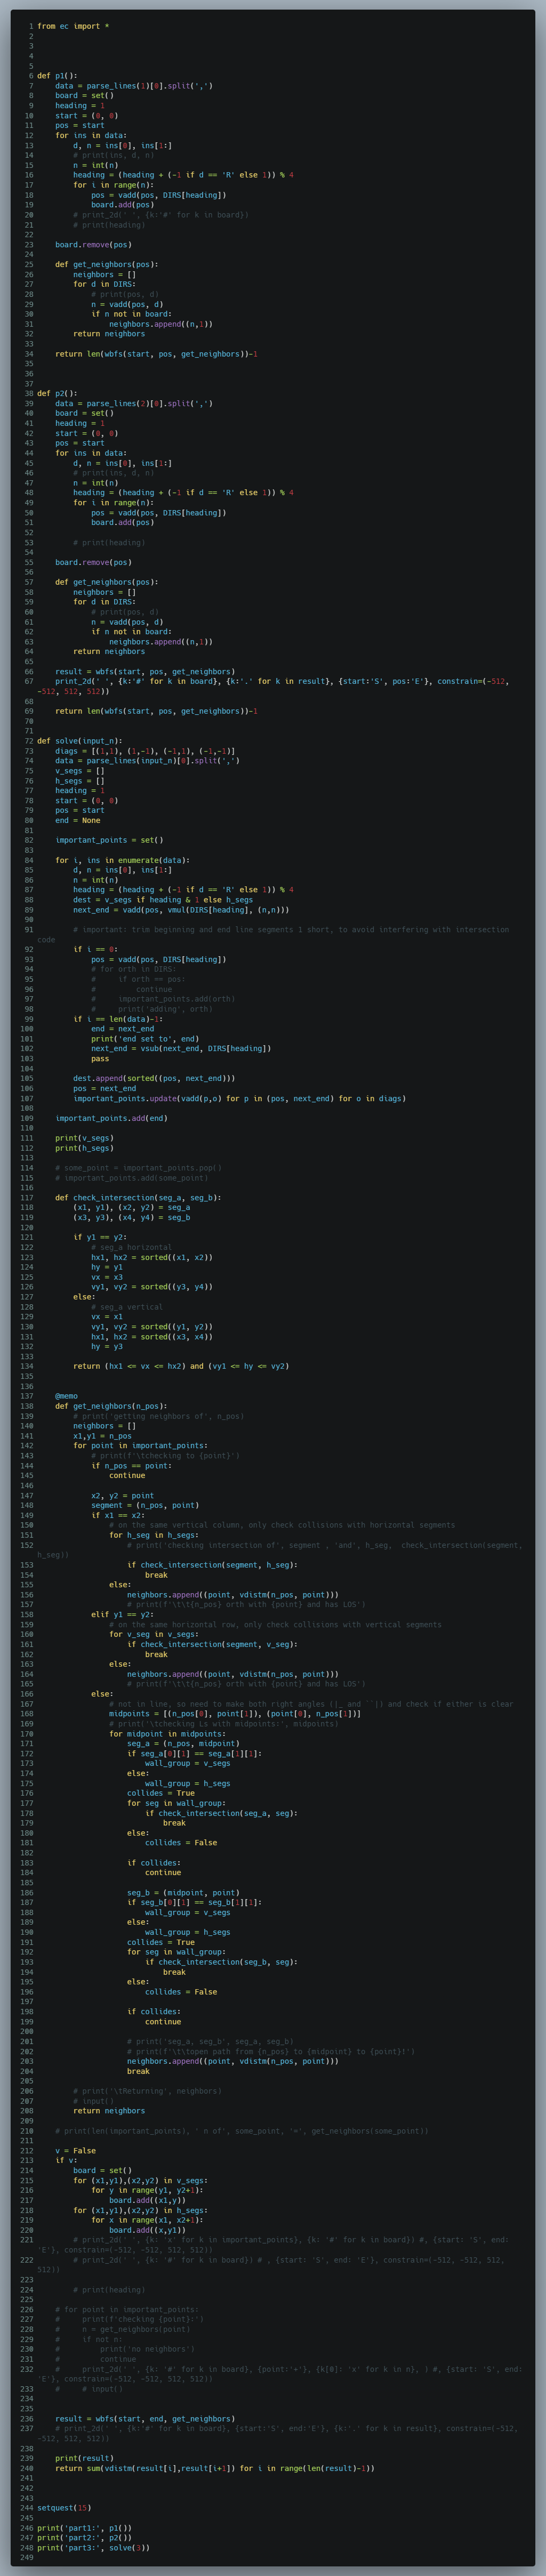Viewport: 546px width, 2576px height.
Task: Click the 'print(h_segs)' line
Action: point(84,1148)
